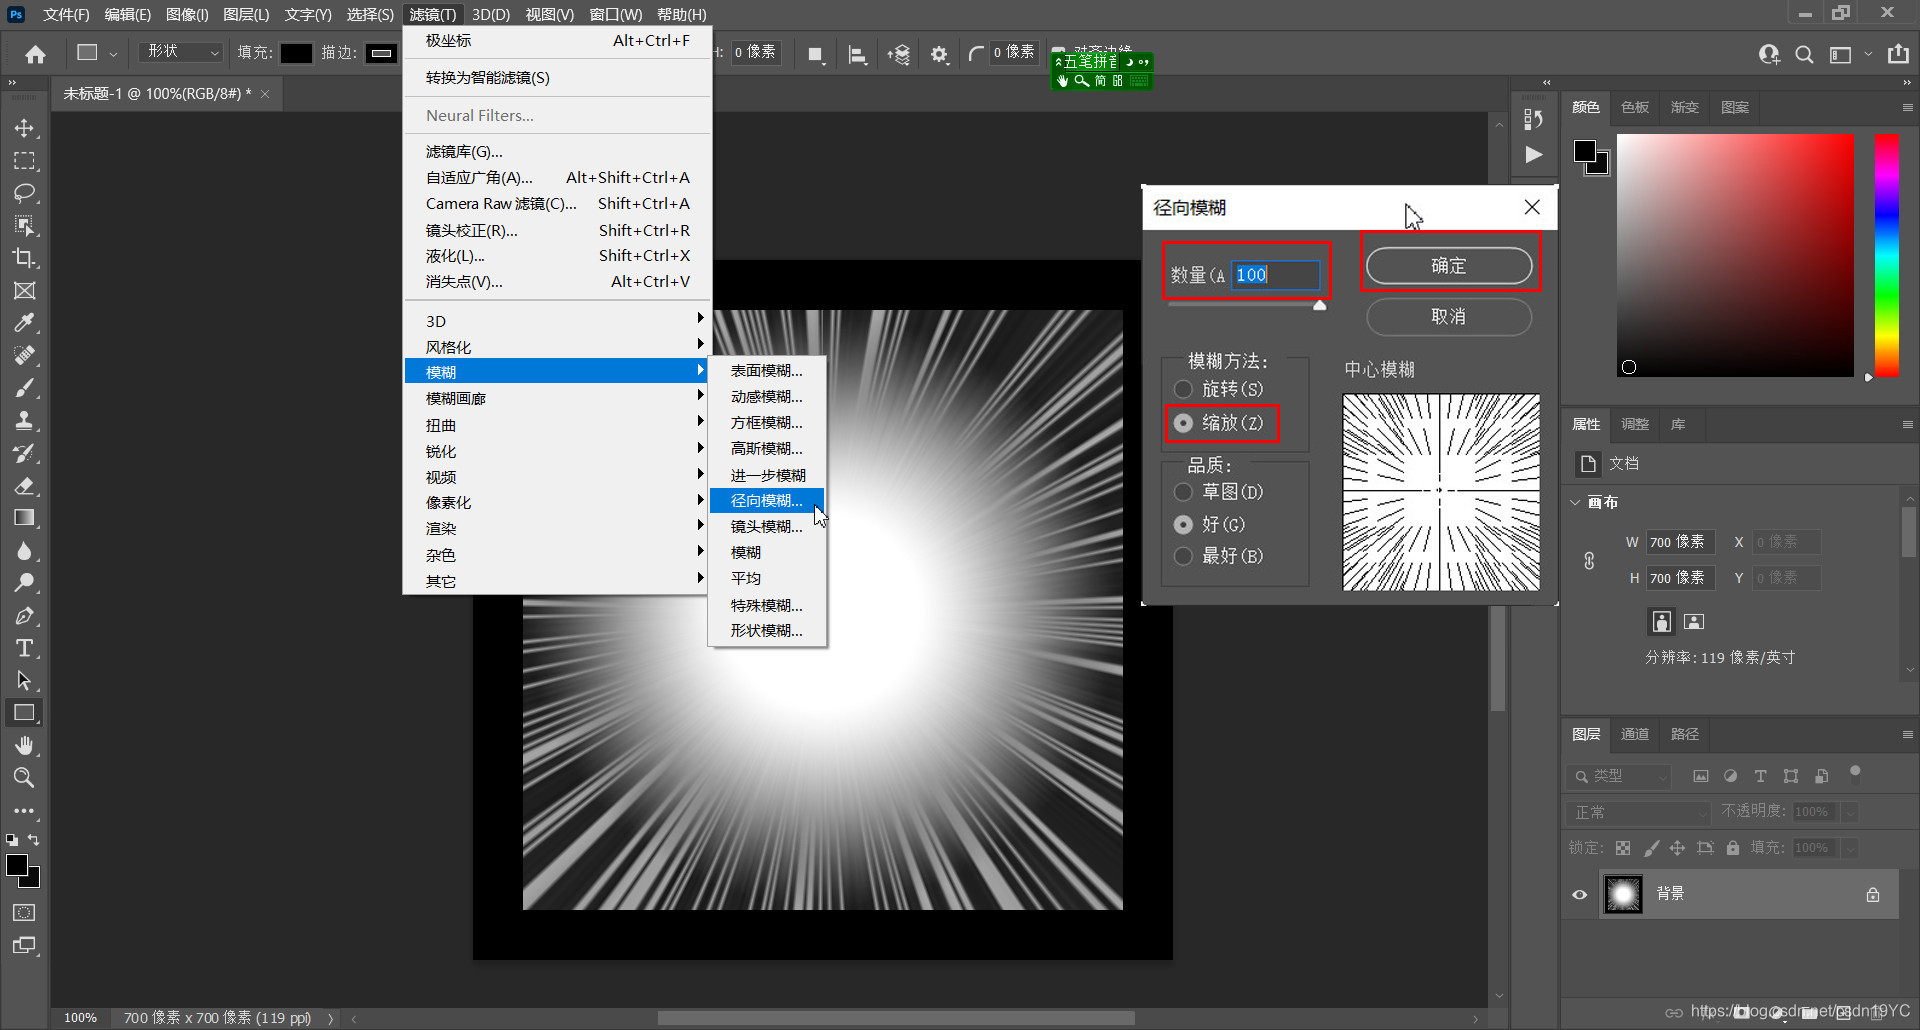Expand the 风格化 filter submenu
Image resolution: width=1920 pixels, height=1030 pixels.
pyautogui.click(x=557, y=347)
